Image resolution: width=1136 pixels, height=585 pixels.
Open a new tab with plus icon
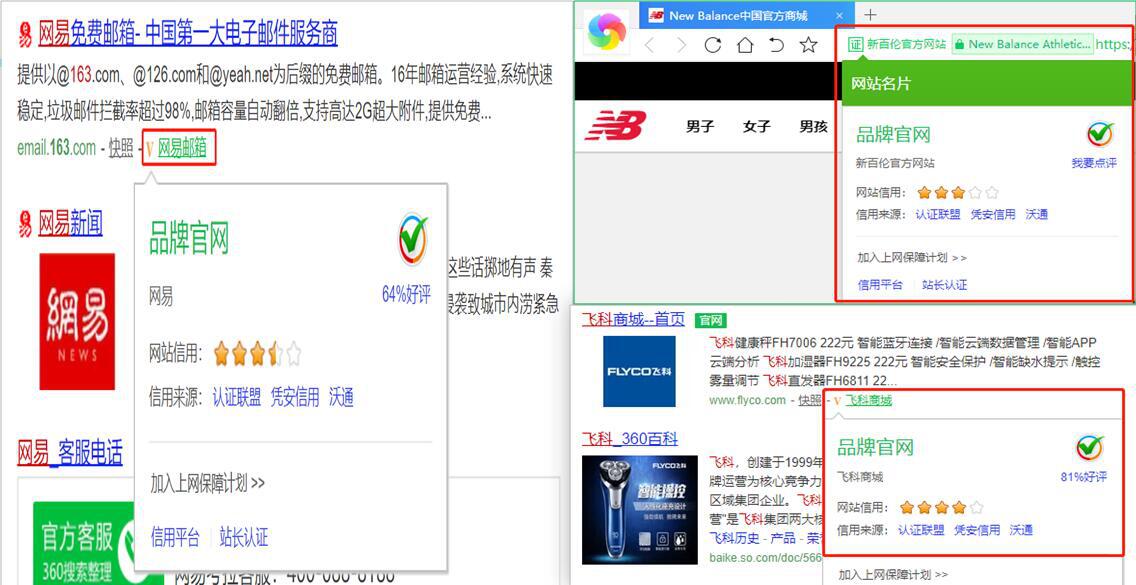870,15
